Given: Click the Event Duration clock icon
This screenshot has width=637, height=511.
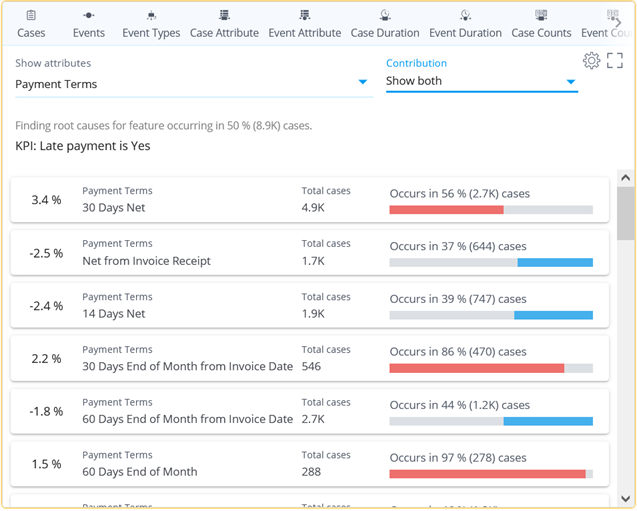Looking at the screenshot, I should (x=465, y=15).
